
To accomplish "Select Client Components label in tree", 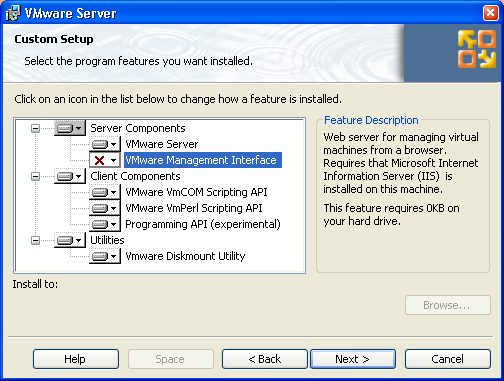I will 135,176.
